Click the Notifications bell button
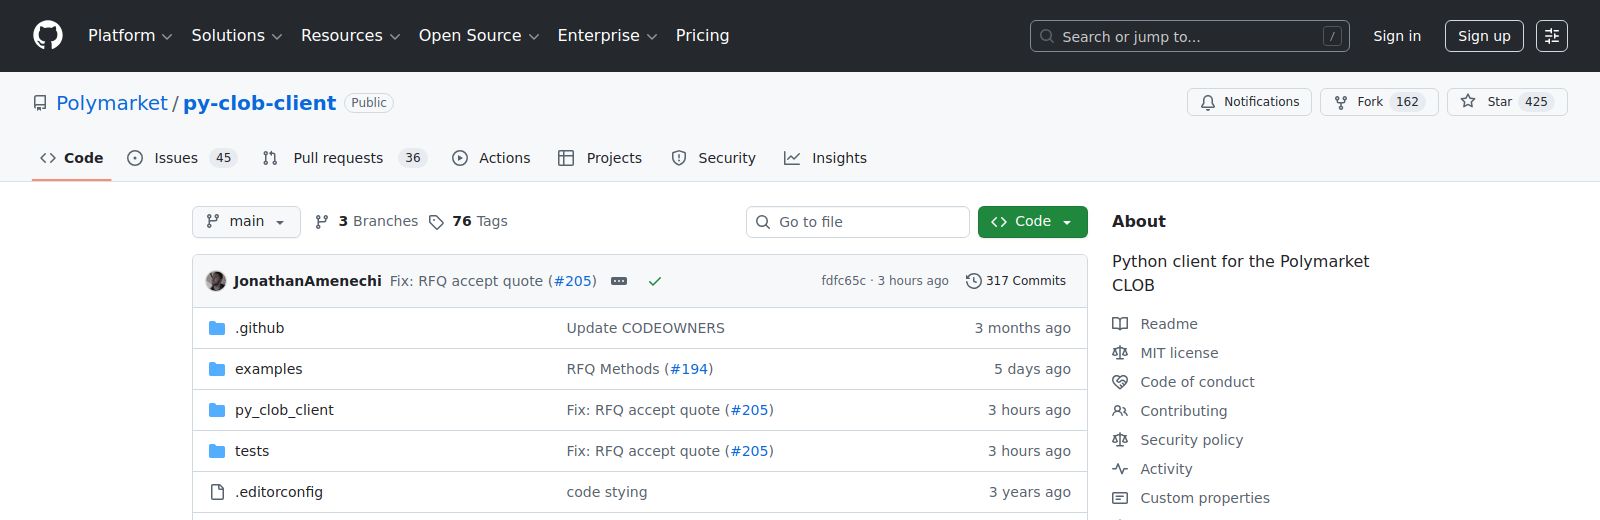 1249,102
